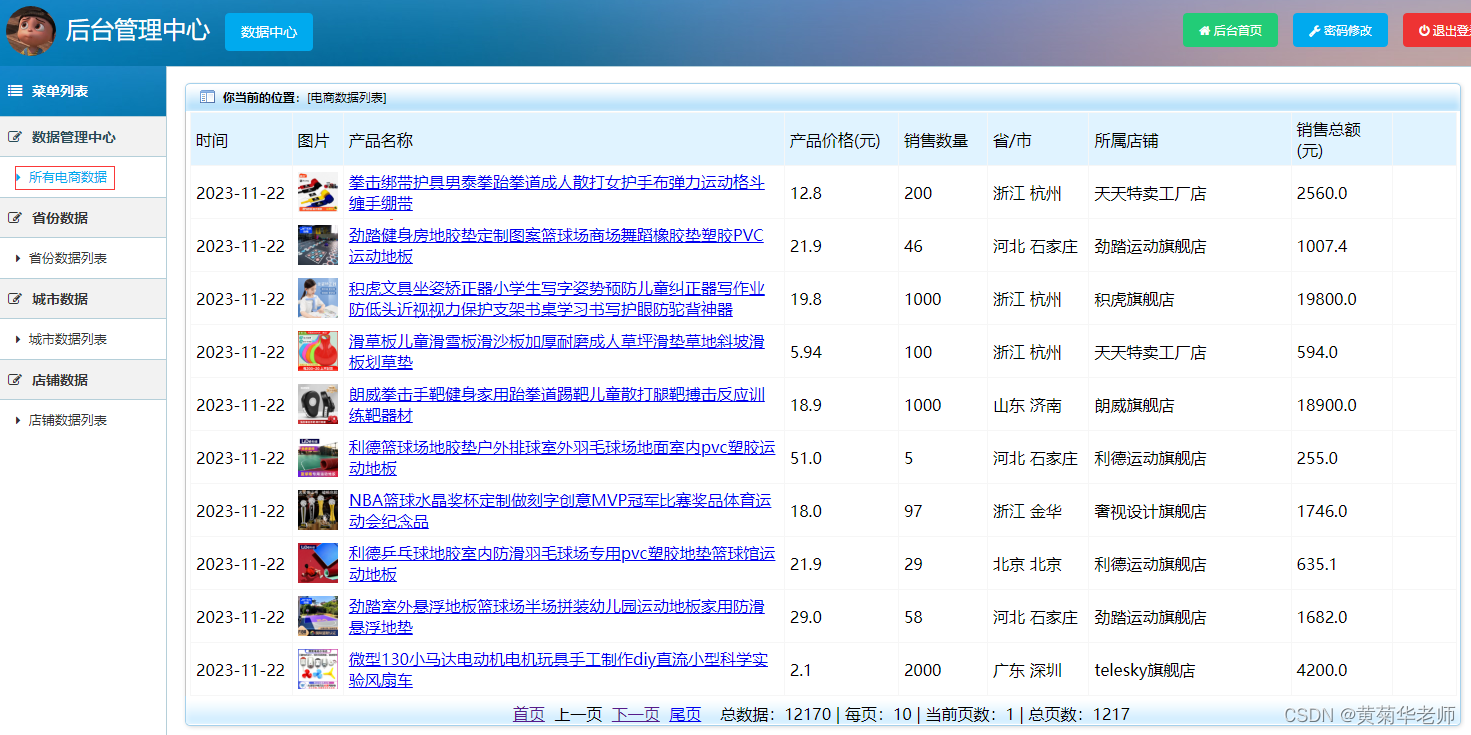Go to 下一页 next page
Viewport: 1471px width, 735px height.
click(636, 714)
